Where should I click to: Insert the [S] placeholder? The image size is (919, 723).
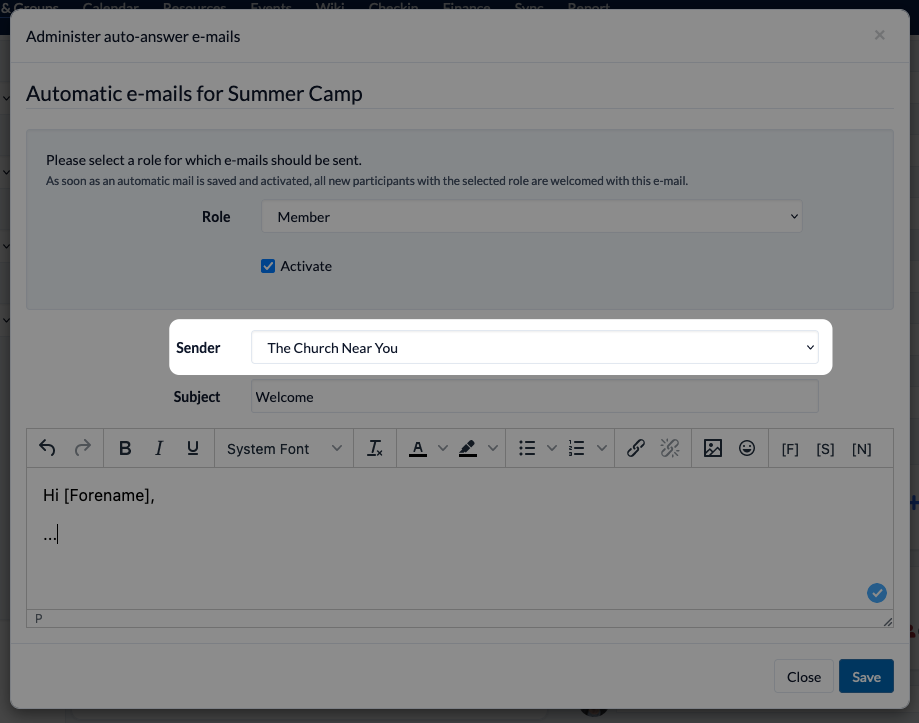pyautogui.click(x=825, y=449)
